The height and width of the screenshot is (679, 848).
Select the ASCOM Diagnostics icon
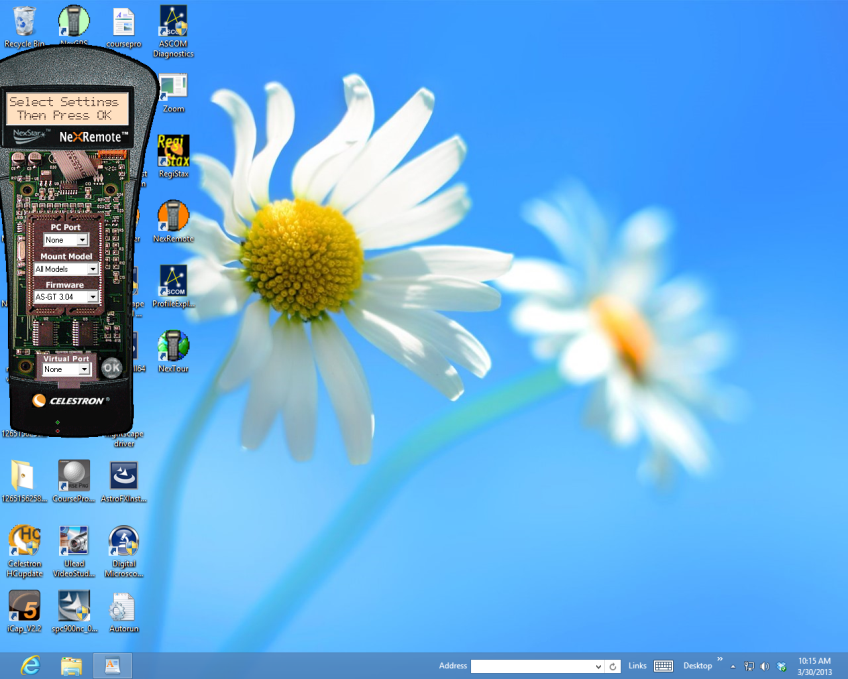pos(173,31)
